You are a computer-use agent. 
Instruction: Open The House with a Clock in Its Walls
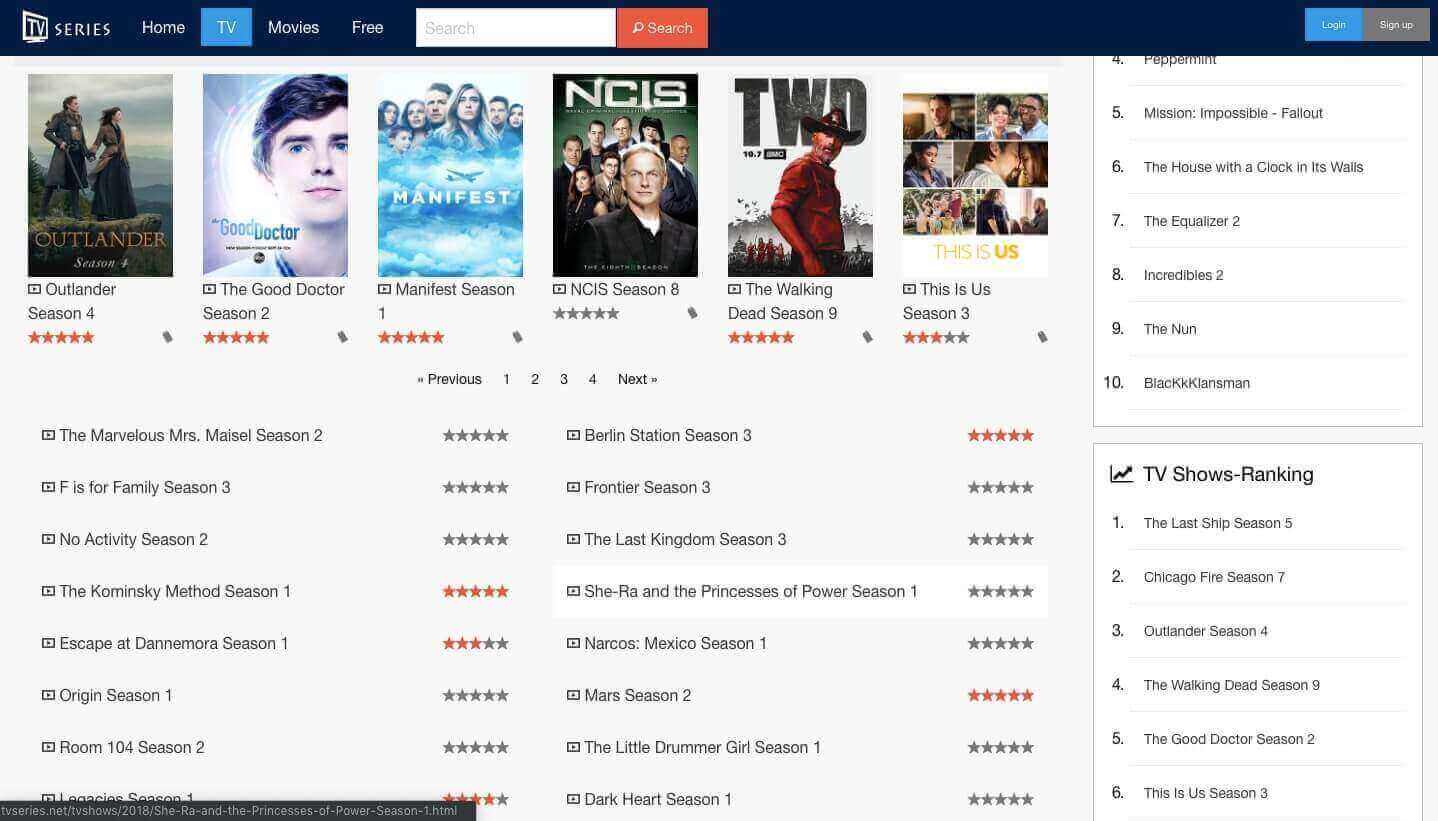1253,167
